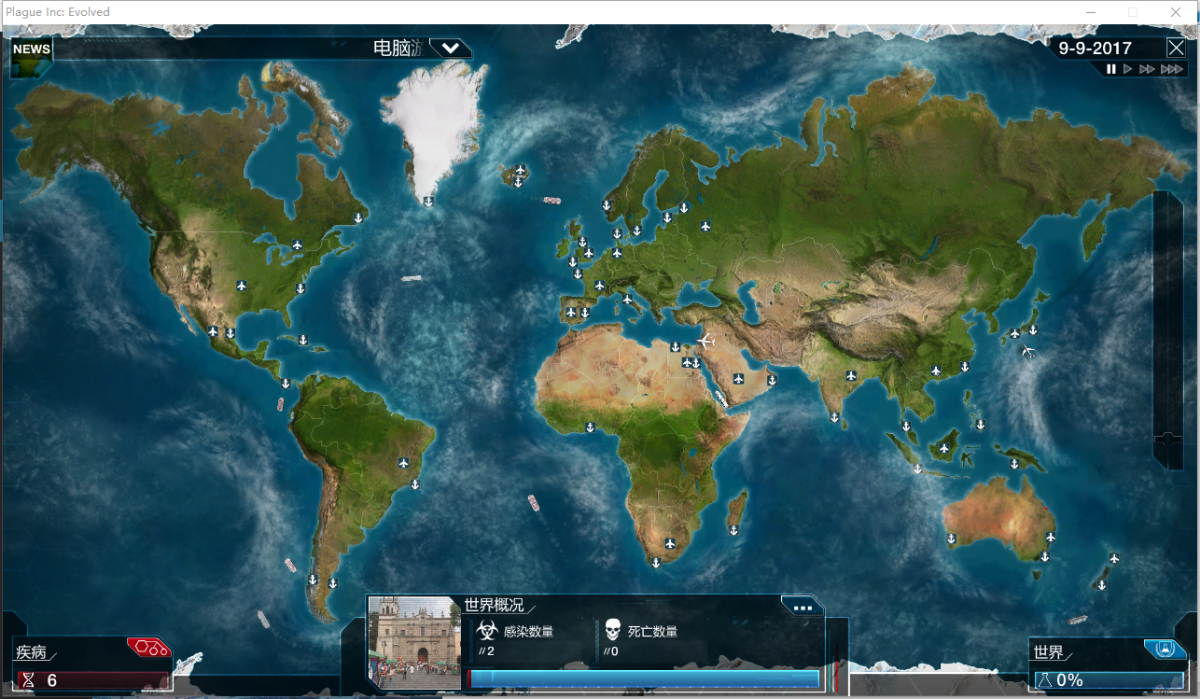Image resolution: width=1200 pixels, height=699 pixels.
Task: Expand world overview with the three-dots button
Action: coord(802,606)
